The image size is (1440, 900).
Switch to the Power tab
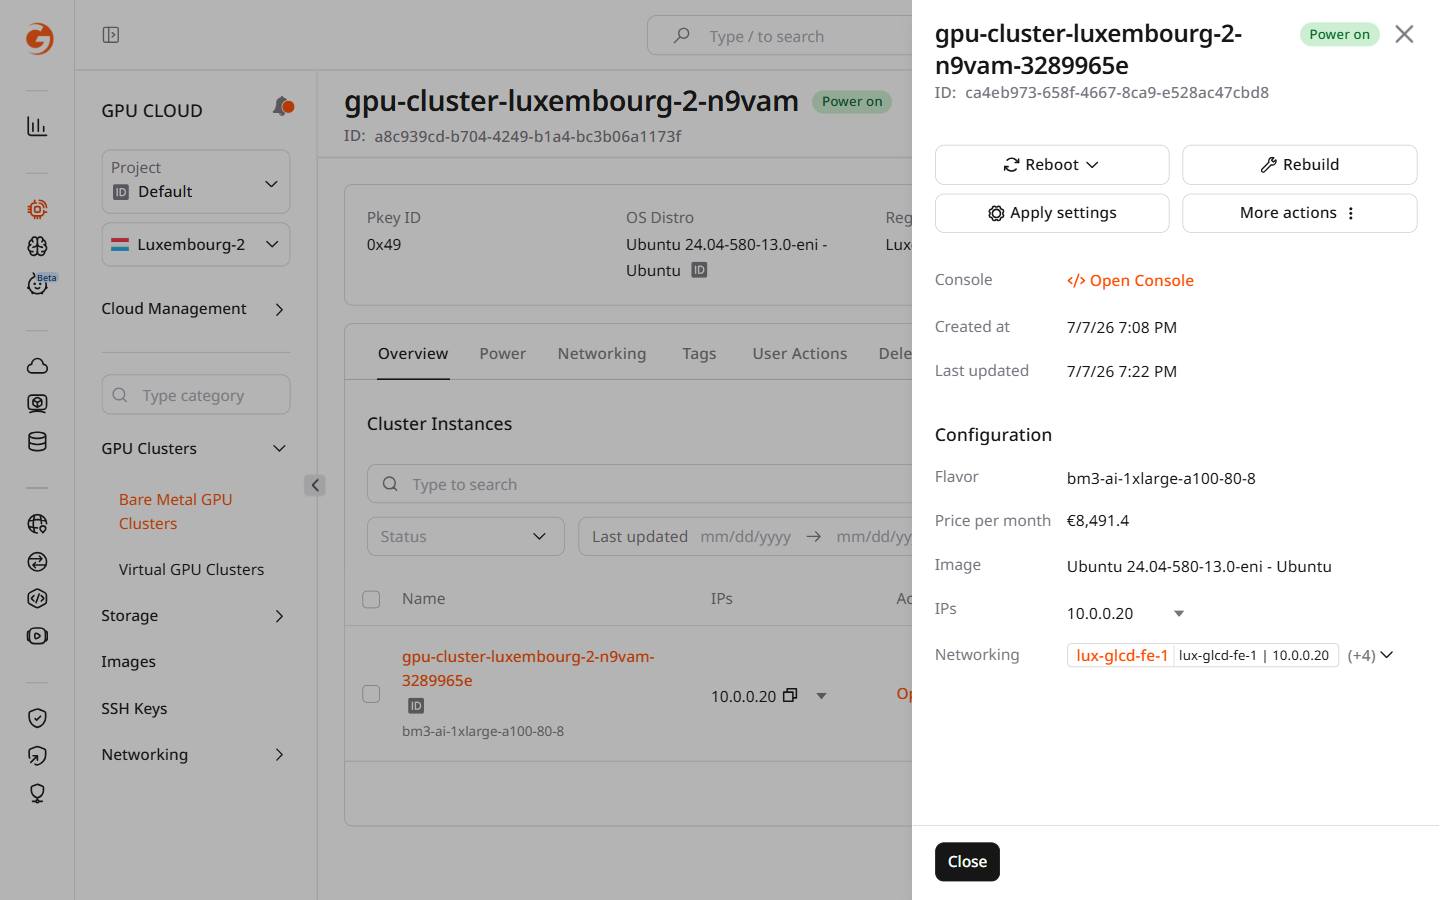click(x=502, y=354)
